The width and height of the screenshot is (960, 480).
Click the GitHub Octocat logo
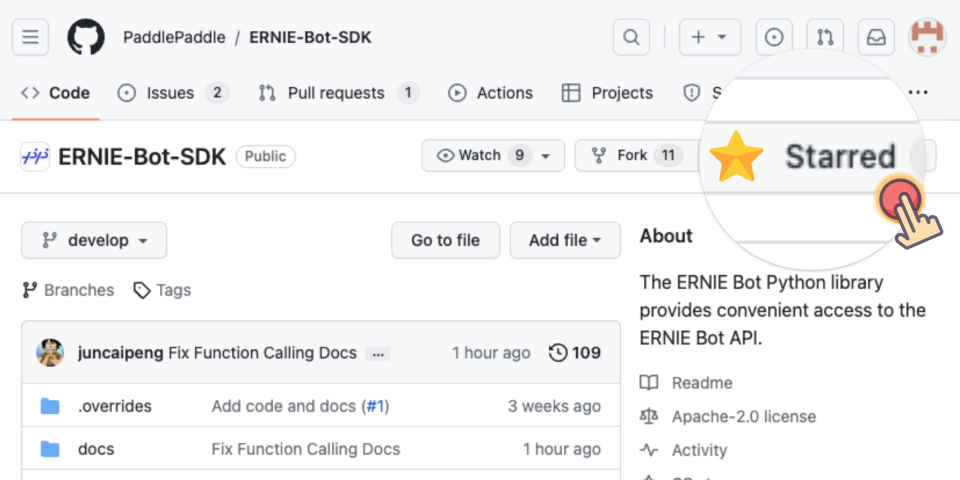pos(86,37)
